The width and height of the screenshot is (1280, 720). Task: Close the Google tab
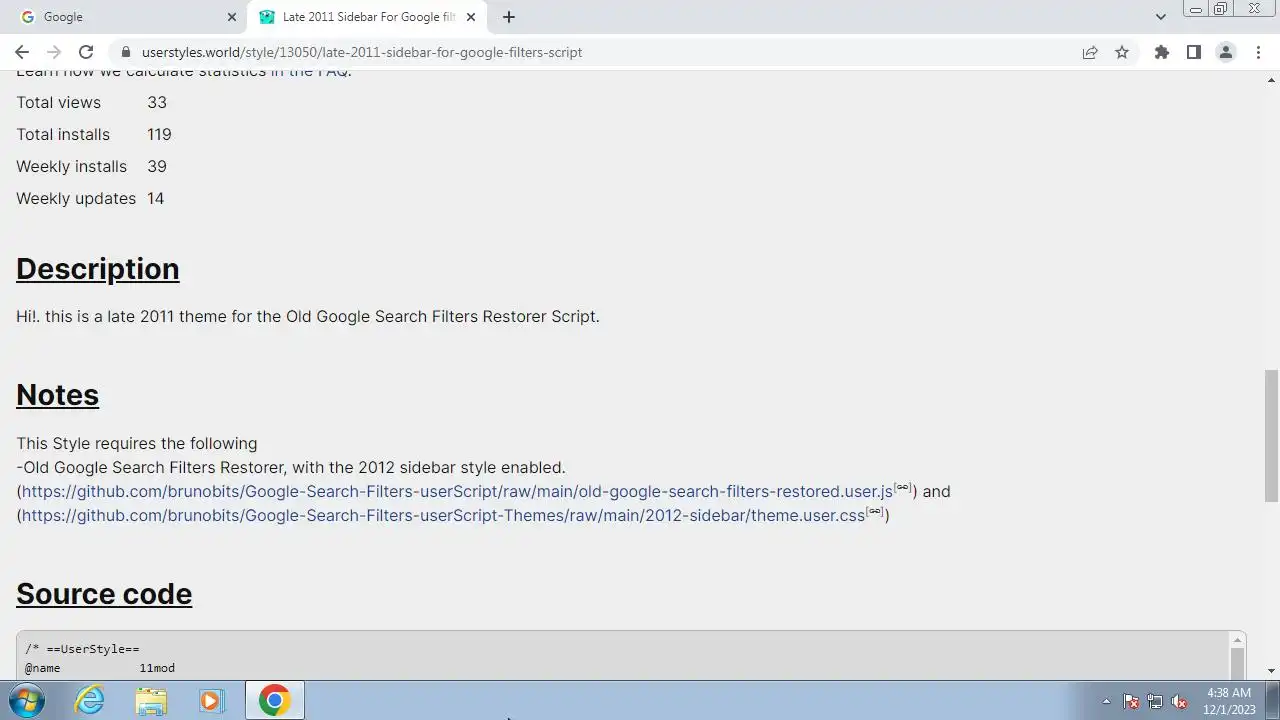pyautogui.click(x=231, y=17)
